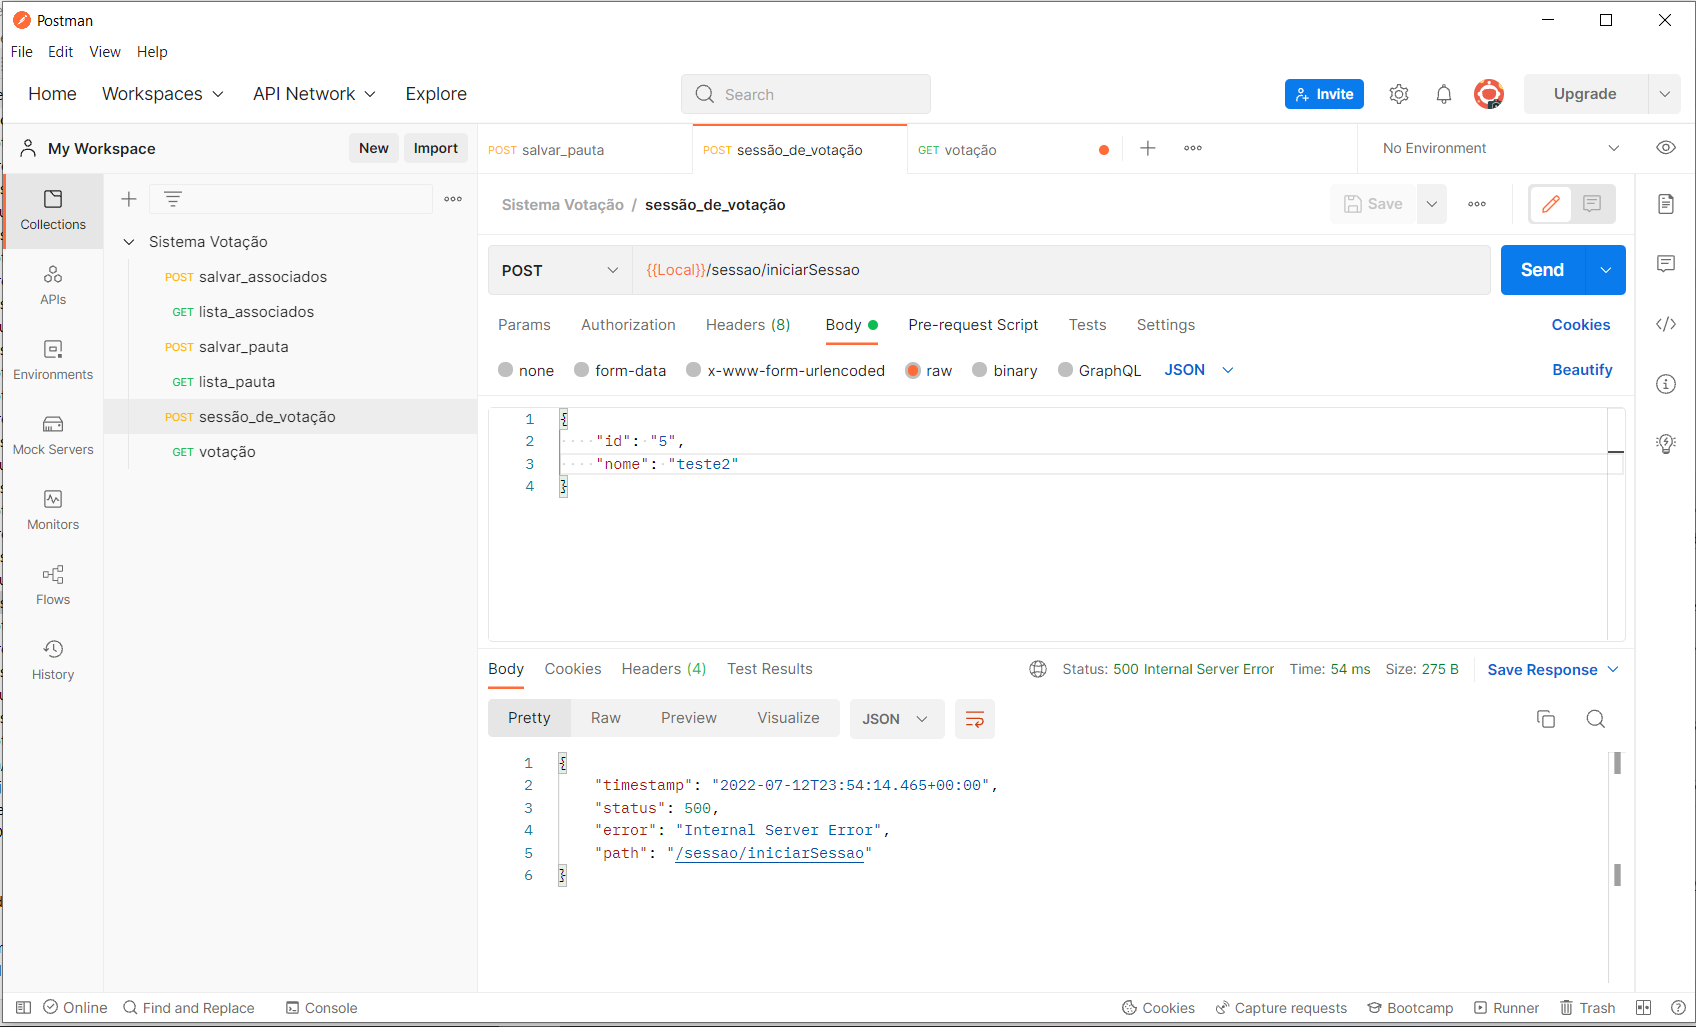Open the Workspaces dropdown
Image resolution: width=1696 pixels, height=1027 pixels.
pos(163,94)
